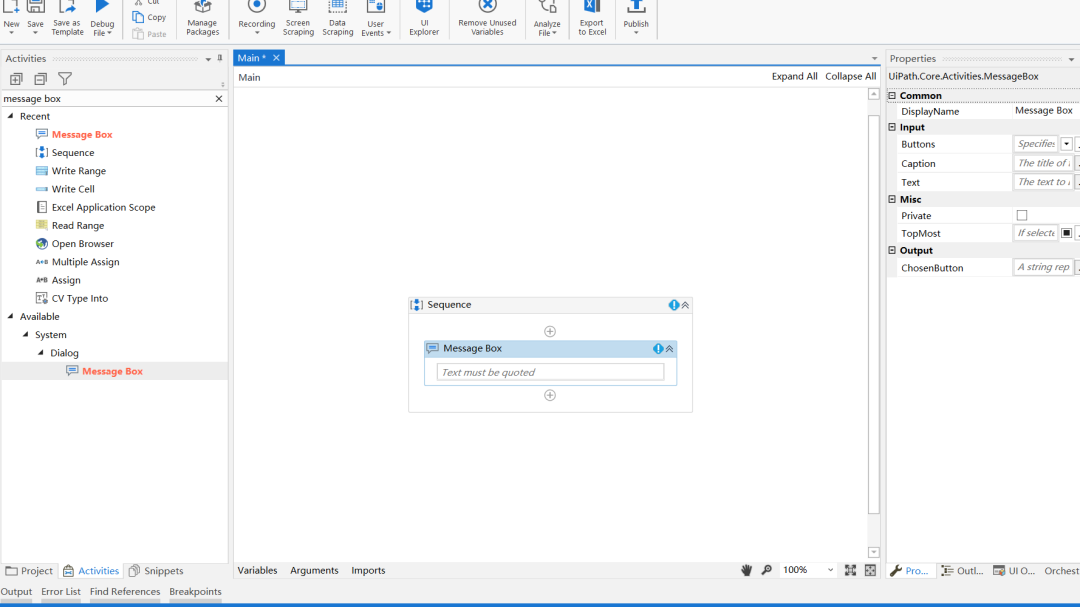This screenshot has height=607, width=1080.
Task: Export workflow to Excel
Action: 592,18
